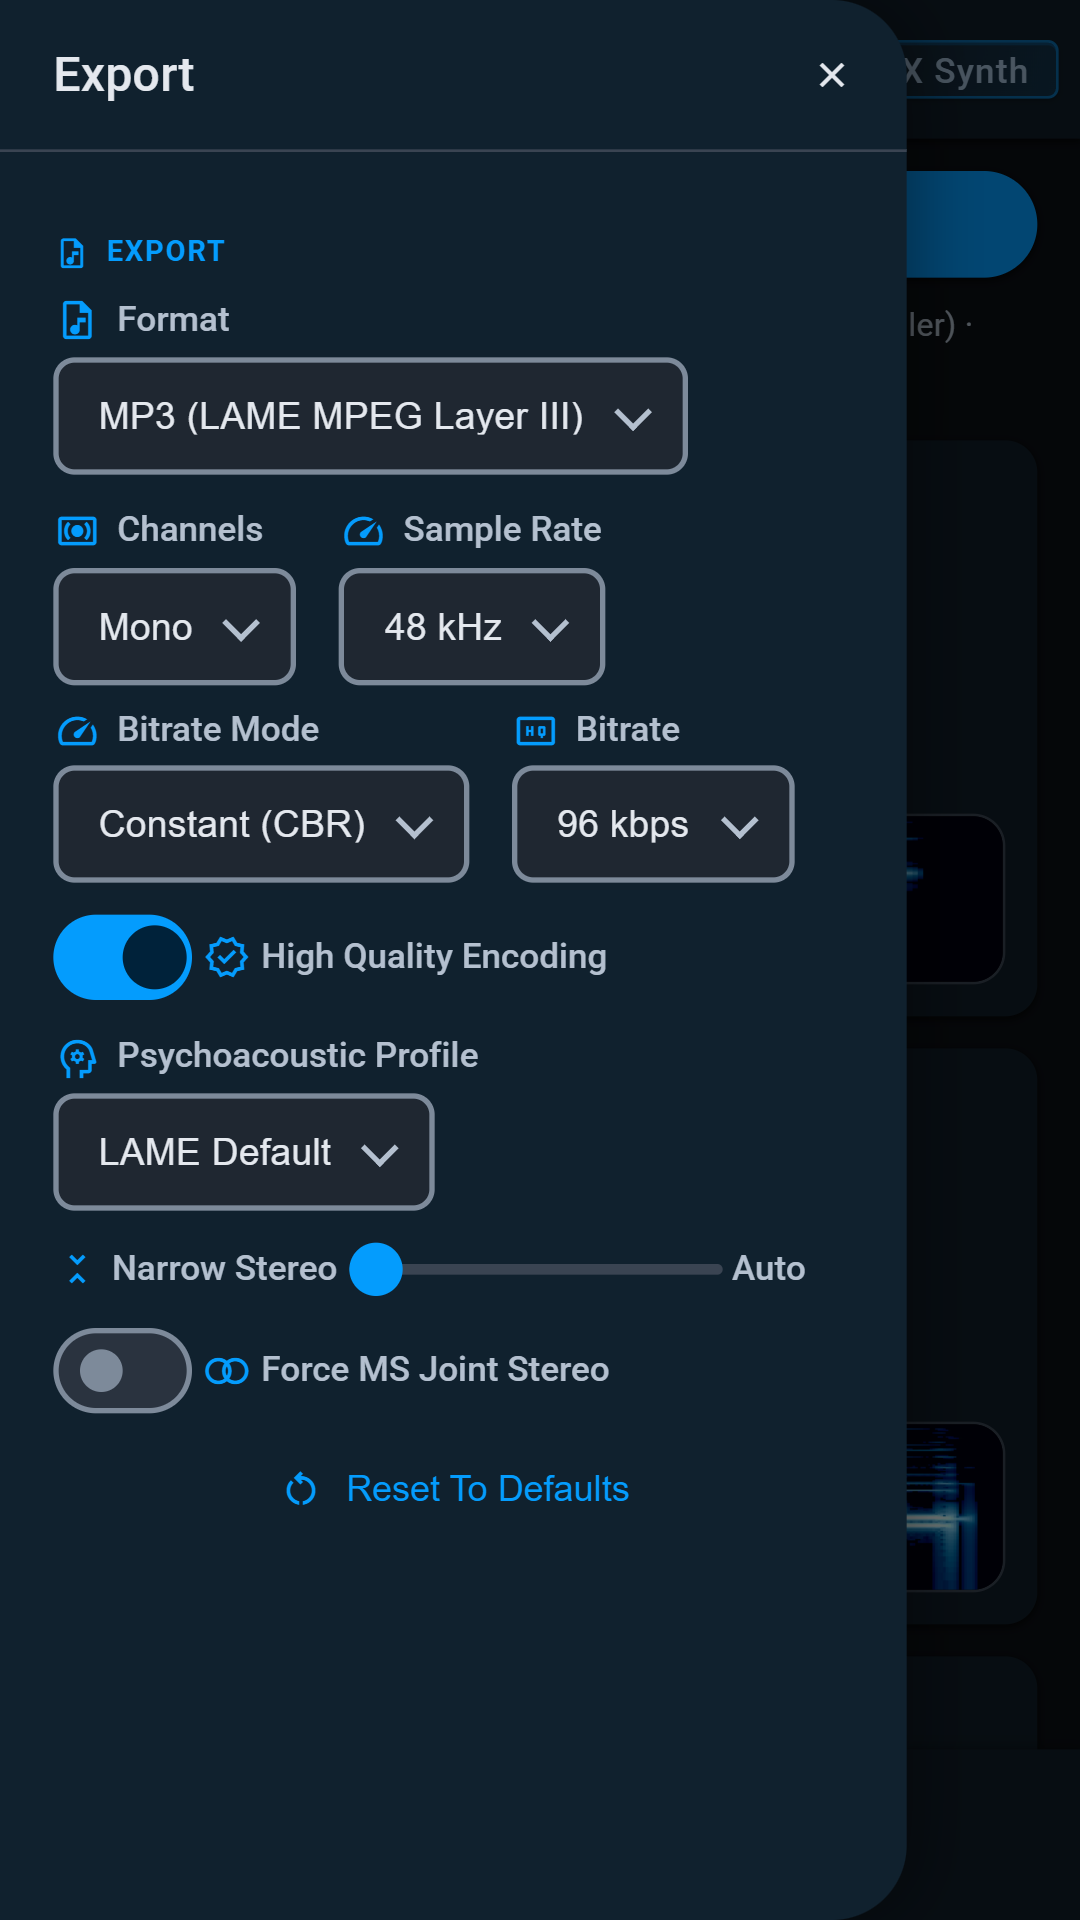The height and width of the screenshot is (1920, 1080).
Task: Click the Channels speaker icon
Action: pyautogui.click(x=77, y=530)
